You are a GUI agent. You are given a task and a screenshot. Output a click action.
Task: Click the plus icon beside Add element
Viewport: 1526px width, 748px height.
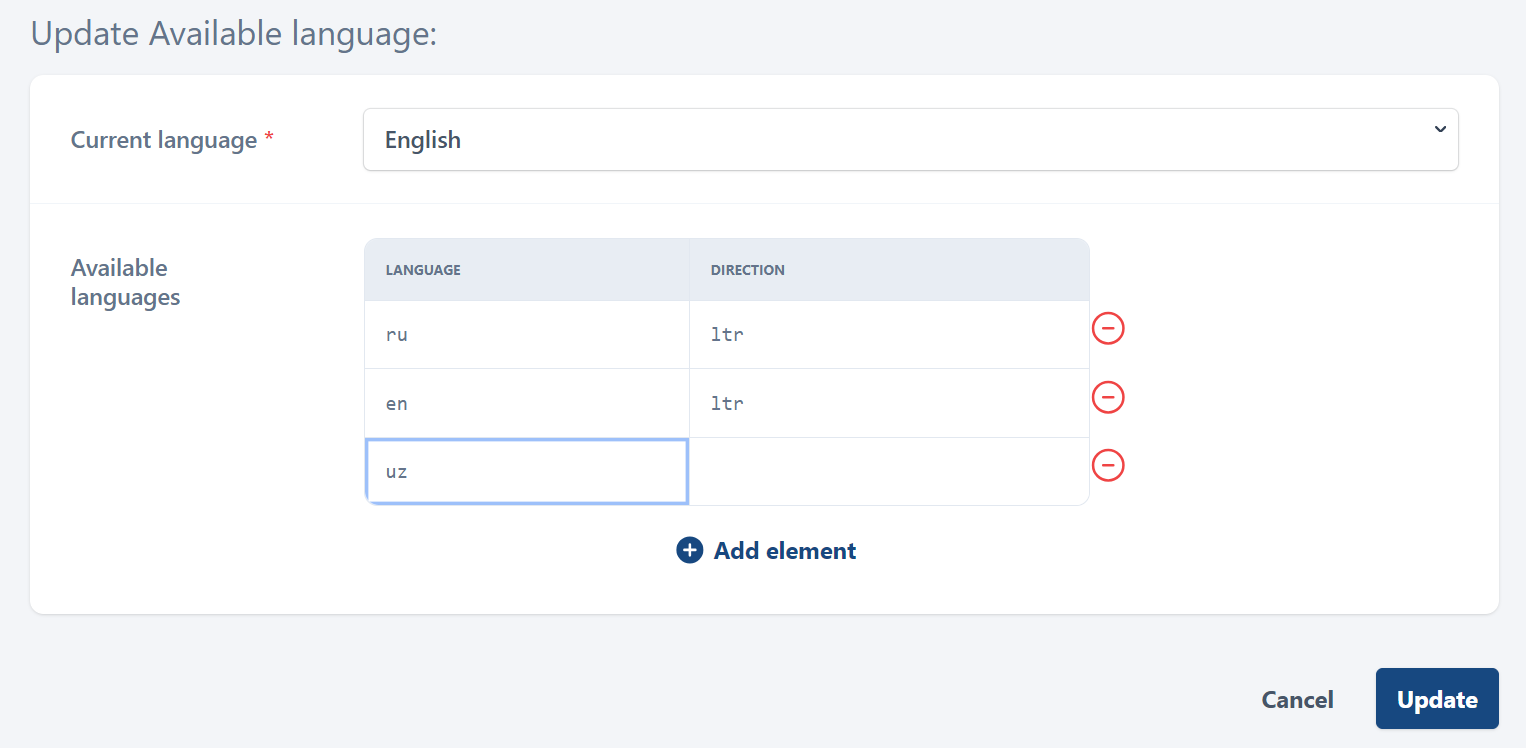(x=690, y=551)
